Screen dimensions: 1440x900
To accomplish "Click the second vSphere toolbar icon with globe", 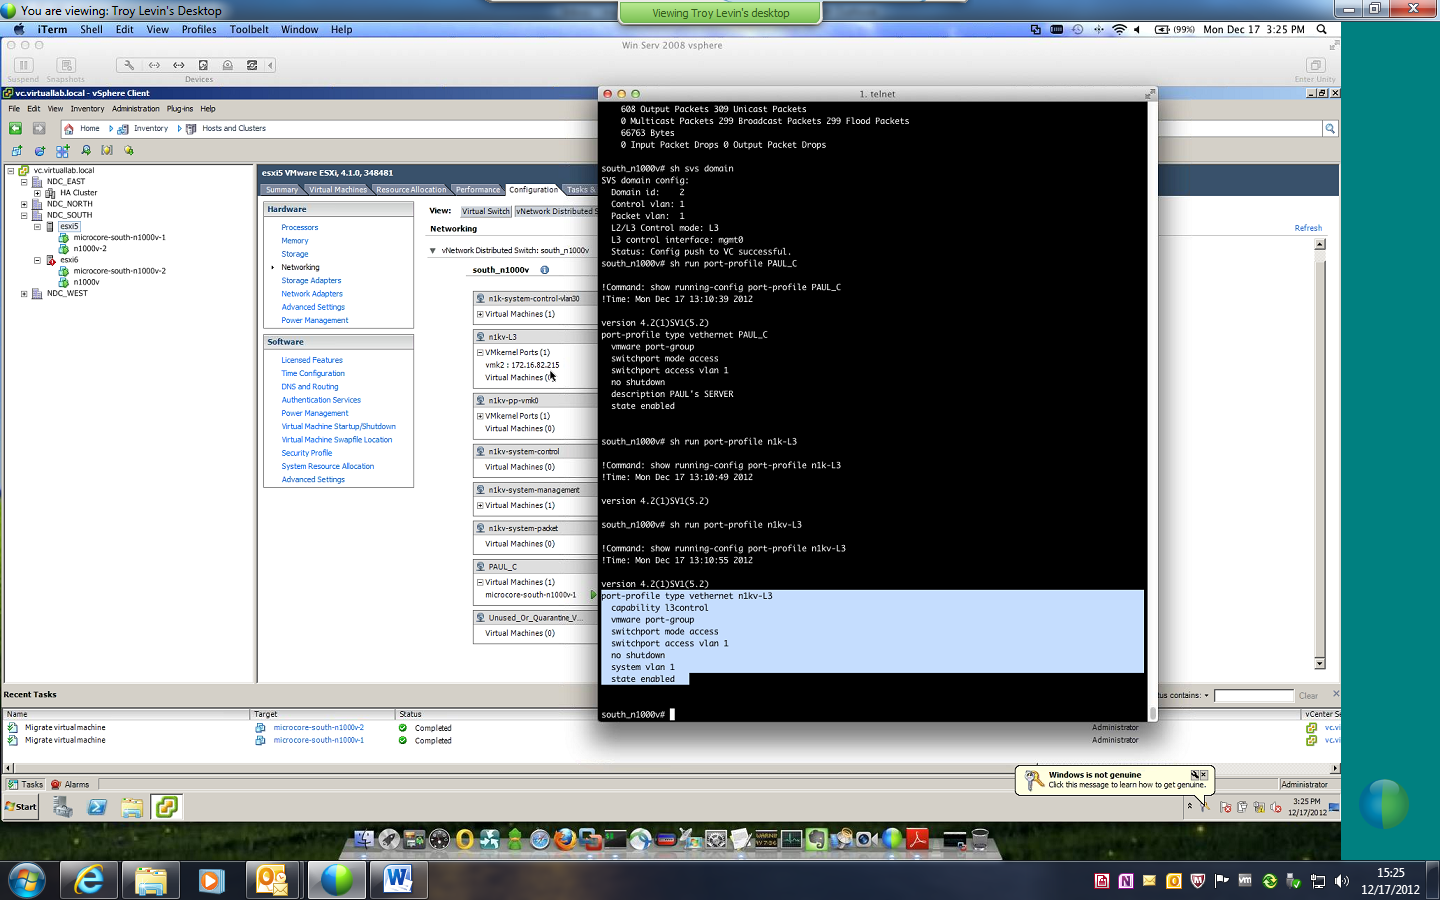I will click(40, 151).
